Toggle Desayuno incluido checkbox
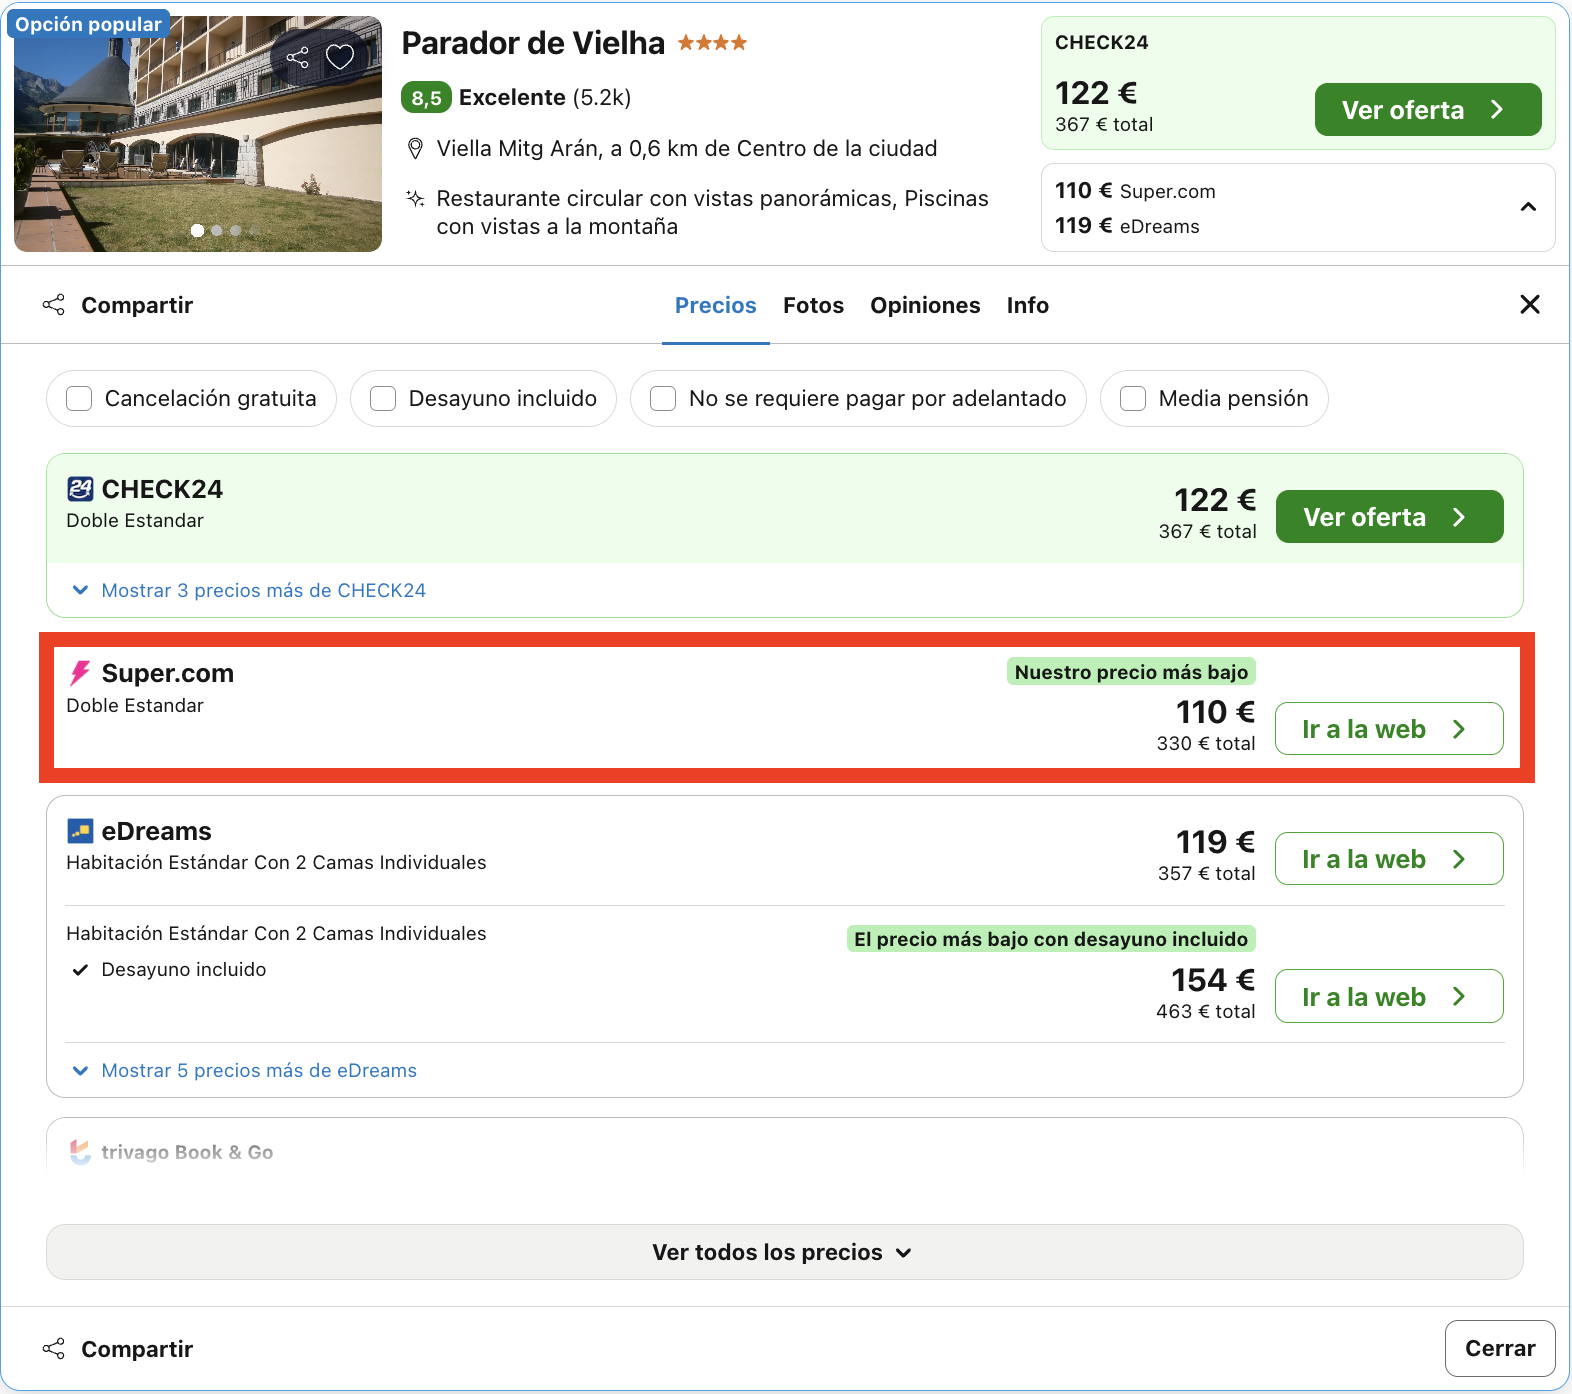Image resolution: width=1572 pixels, height=1394 pixels. pos(383,399)
